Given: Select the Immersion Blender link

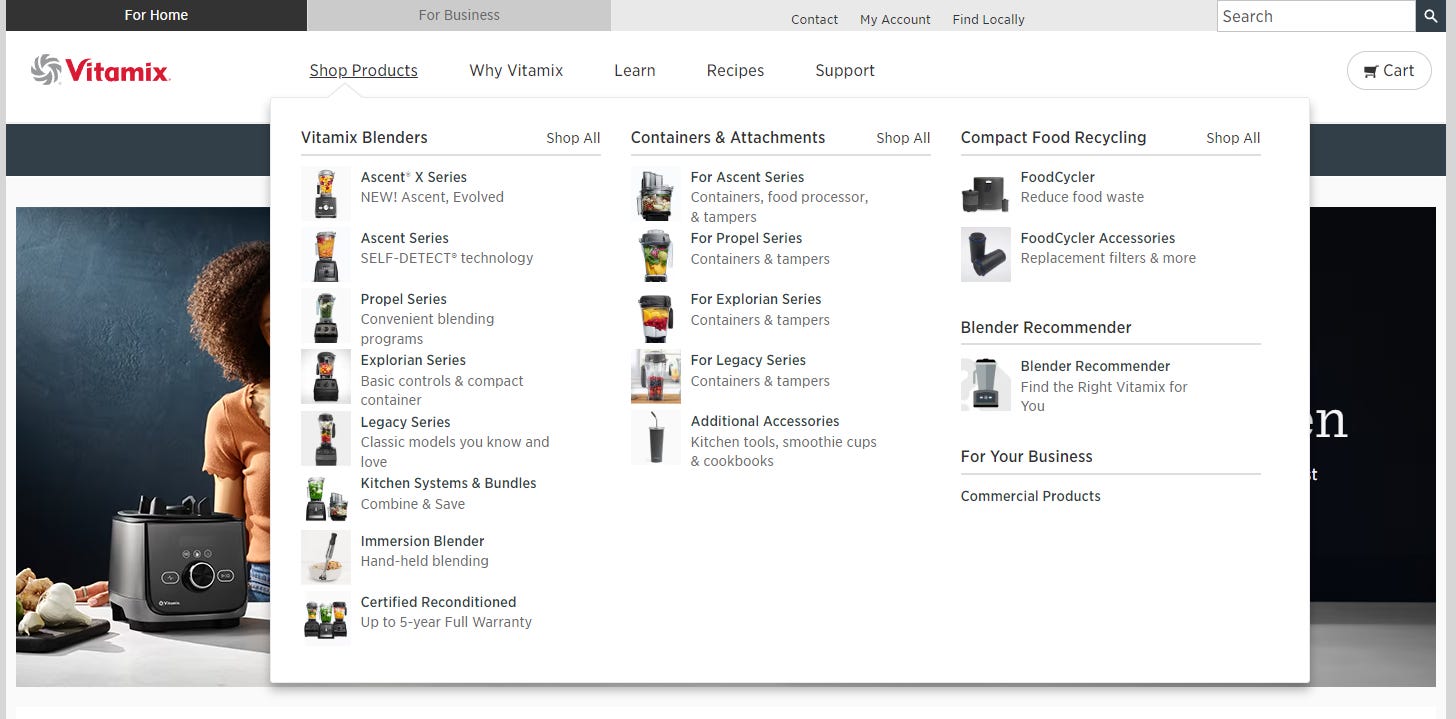Looking at the screenshot, I should [422, 541].
